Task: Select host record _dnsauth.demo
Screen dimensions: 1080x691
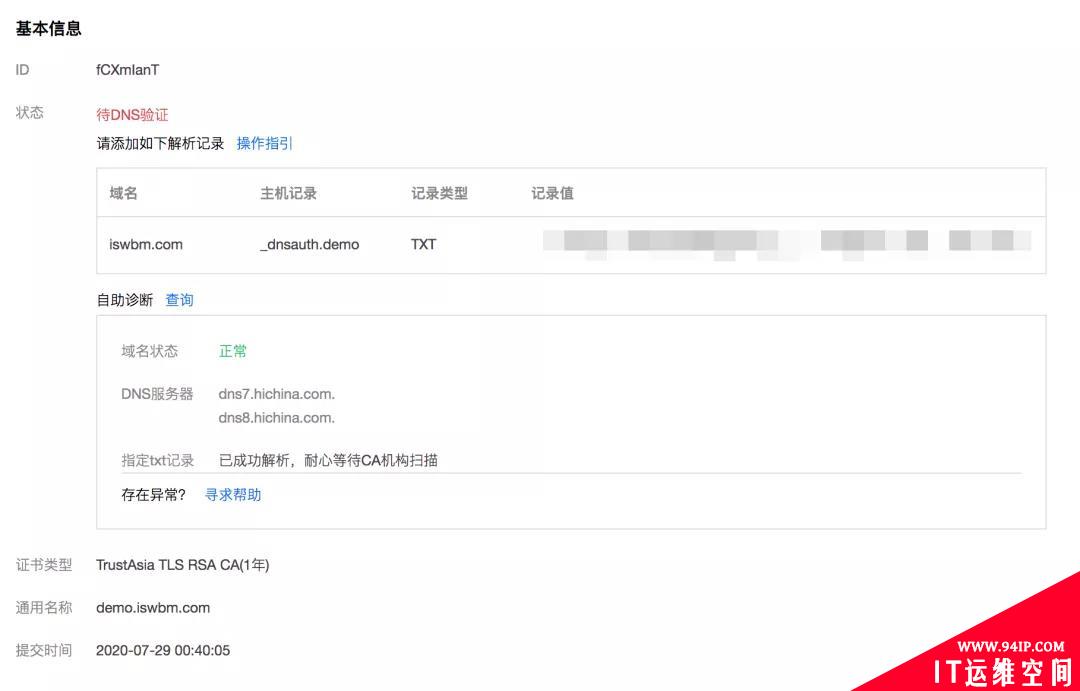Action: coord(309,245)
